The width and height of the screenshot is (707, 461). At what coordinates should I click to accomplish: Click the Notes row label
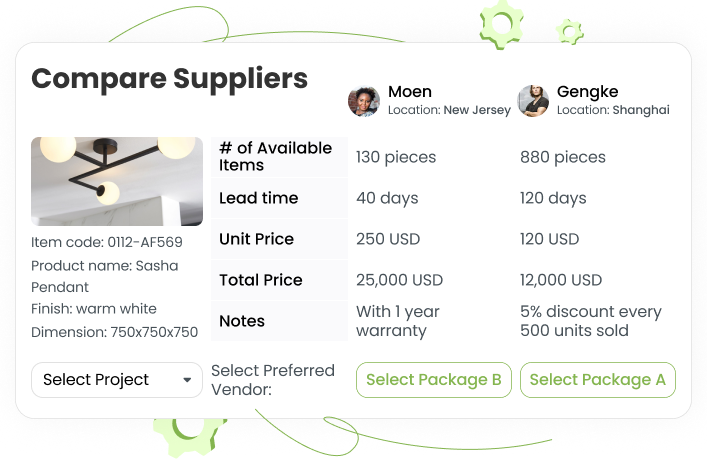[x=242, y=321]
